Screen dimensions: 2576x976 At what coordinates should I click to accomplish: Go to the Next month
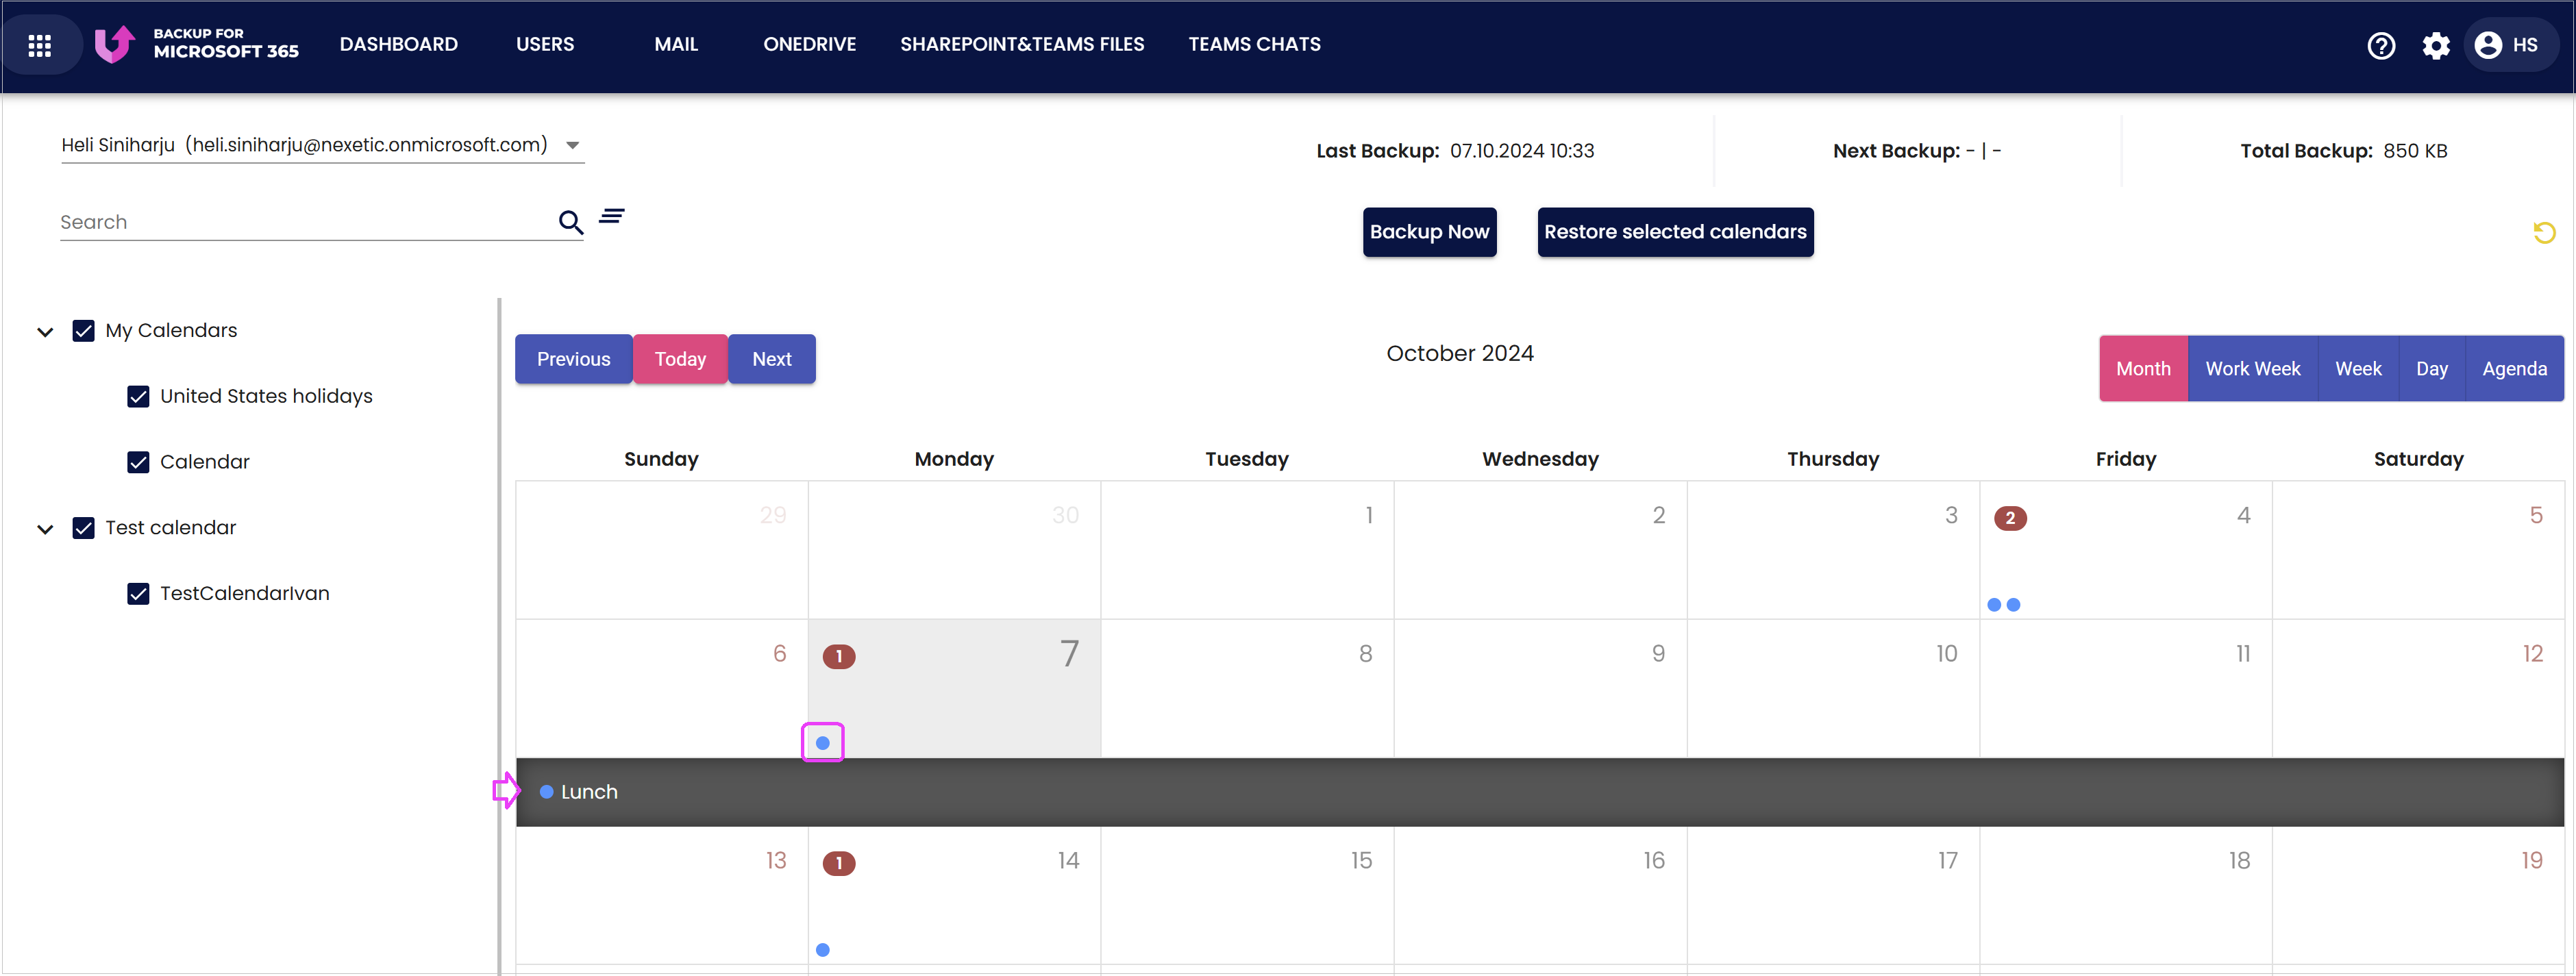coord(772,359)
